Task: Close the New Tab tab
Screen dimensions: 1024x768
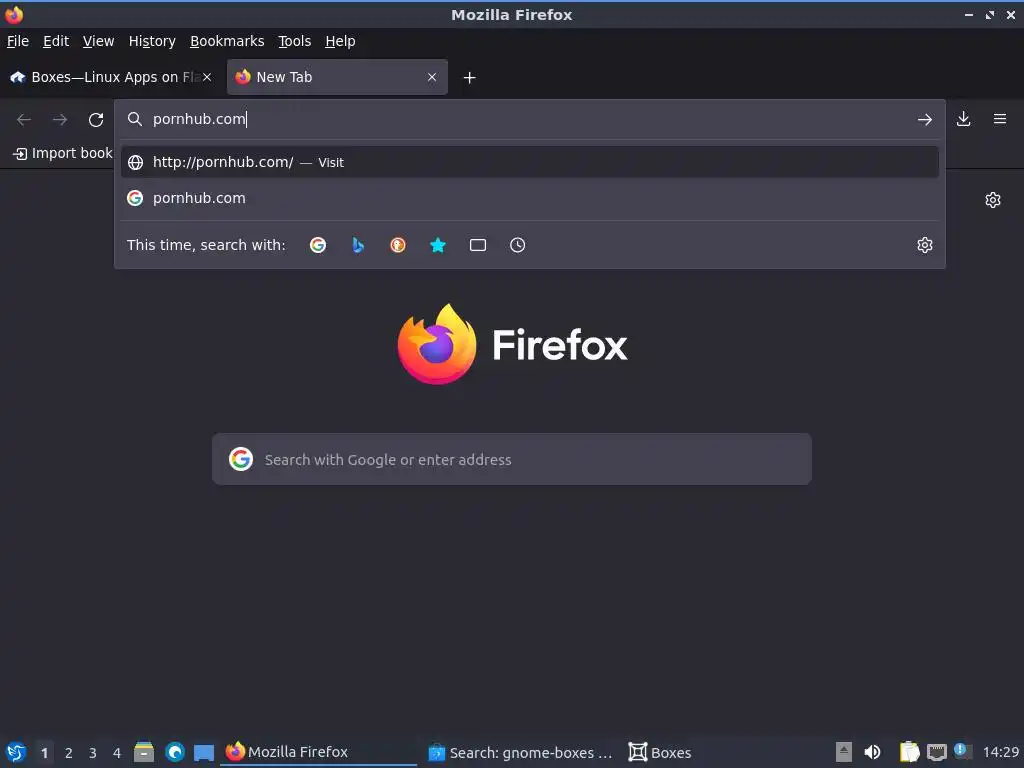Action: coord(432,77)
